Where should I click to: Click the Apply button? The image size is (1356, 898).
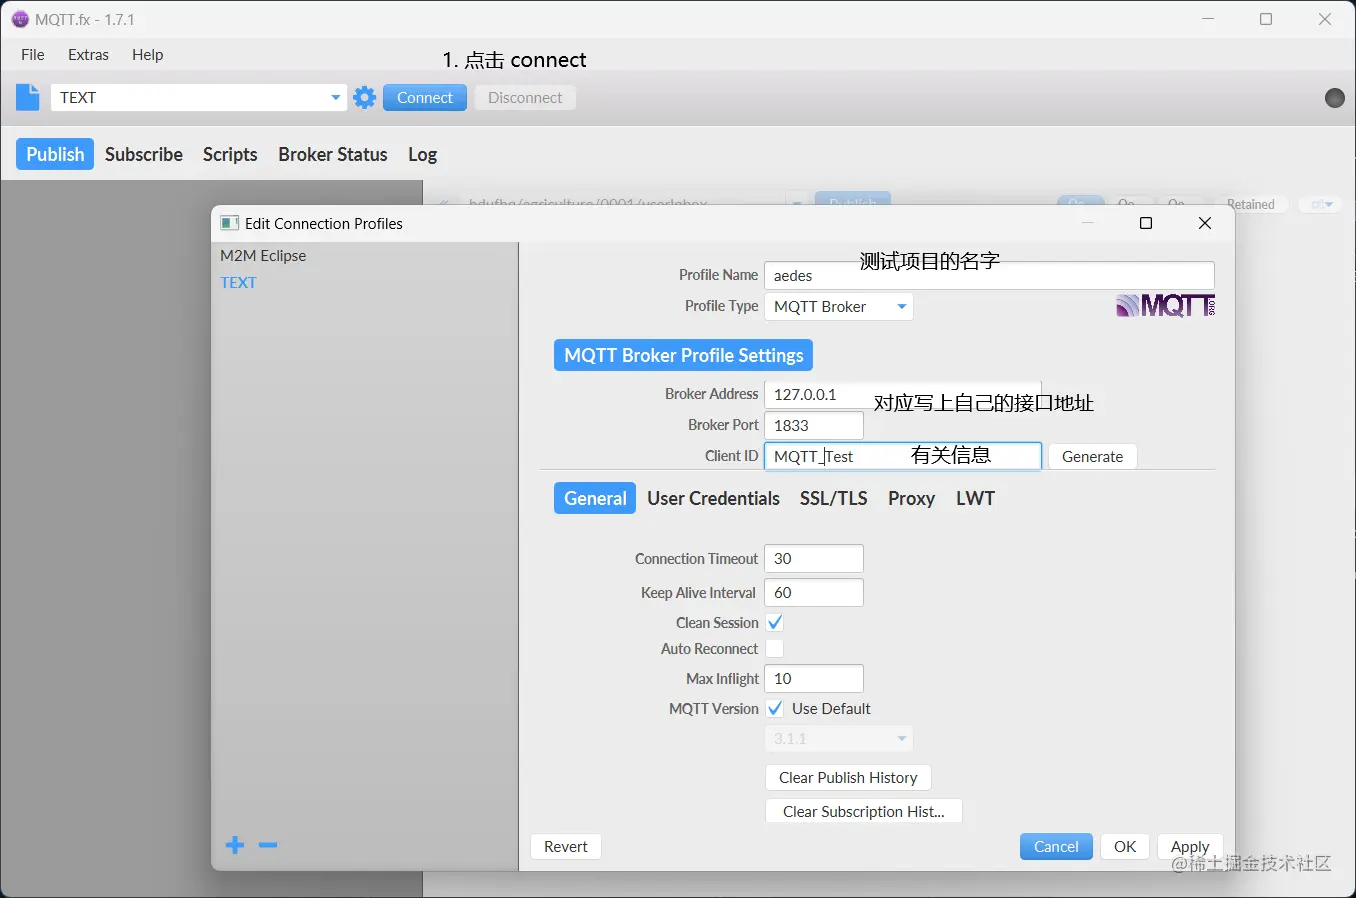coord(1190,846)
